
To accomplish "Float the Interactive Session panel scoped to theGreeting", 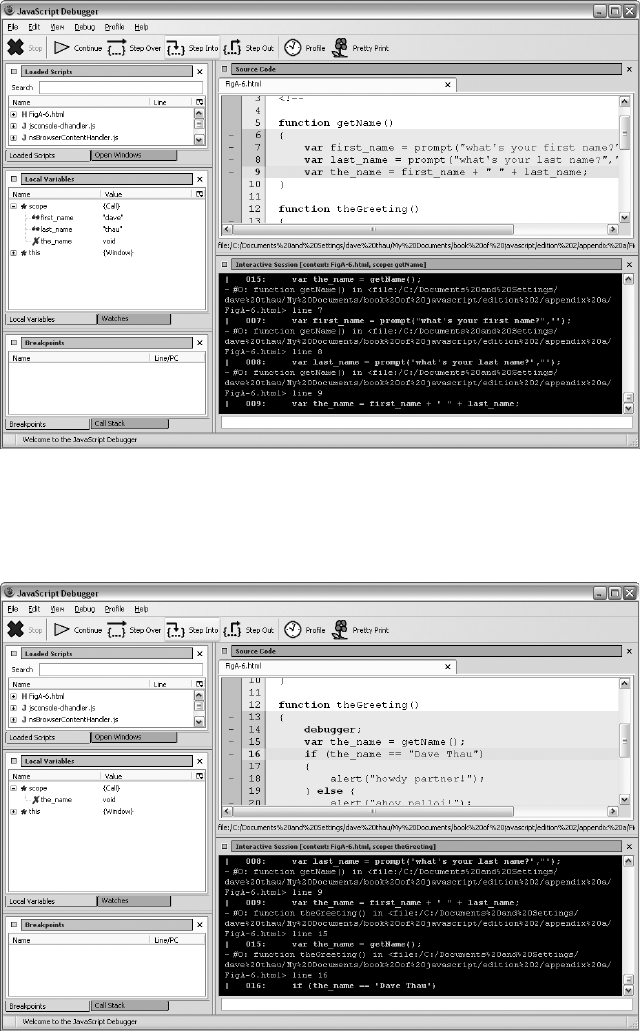I will [224, 846].
